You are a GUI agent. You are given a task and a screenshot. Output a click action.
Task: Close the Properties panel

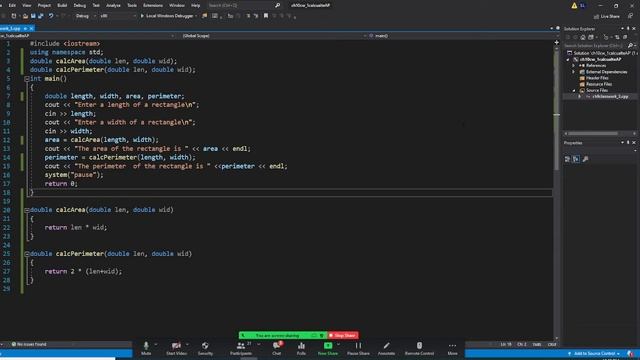[x=634, y=143]
